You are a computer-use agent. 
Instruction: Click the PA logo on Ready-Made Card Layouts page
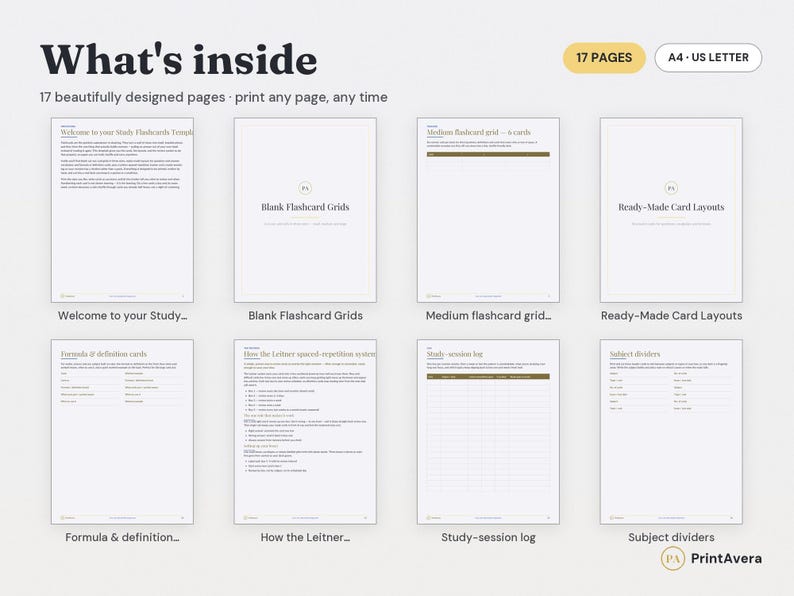click(x=671, y=188)
